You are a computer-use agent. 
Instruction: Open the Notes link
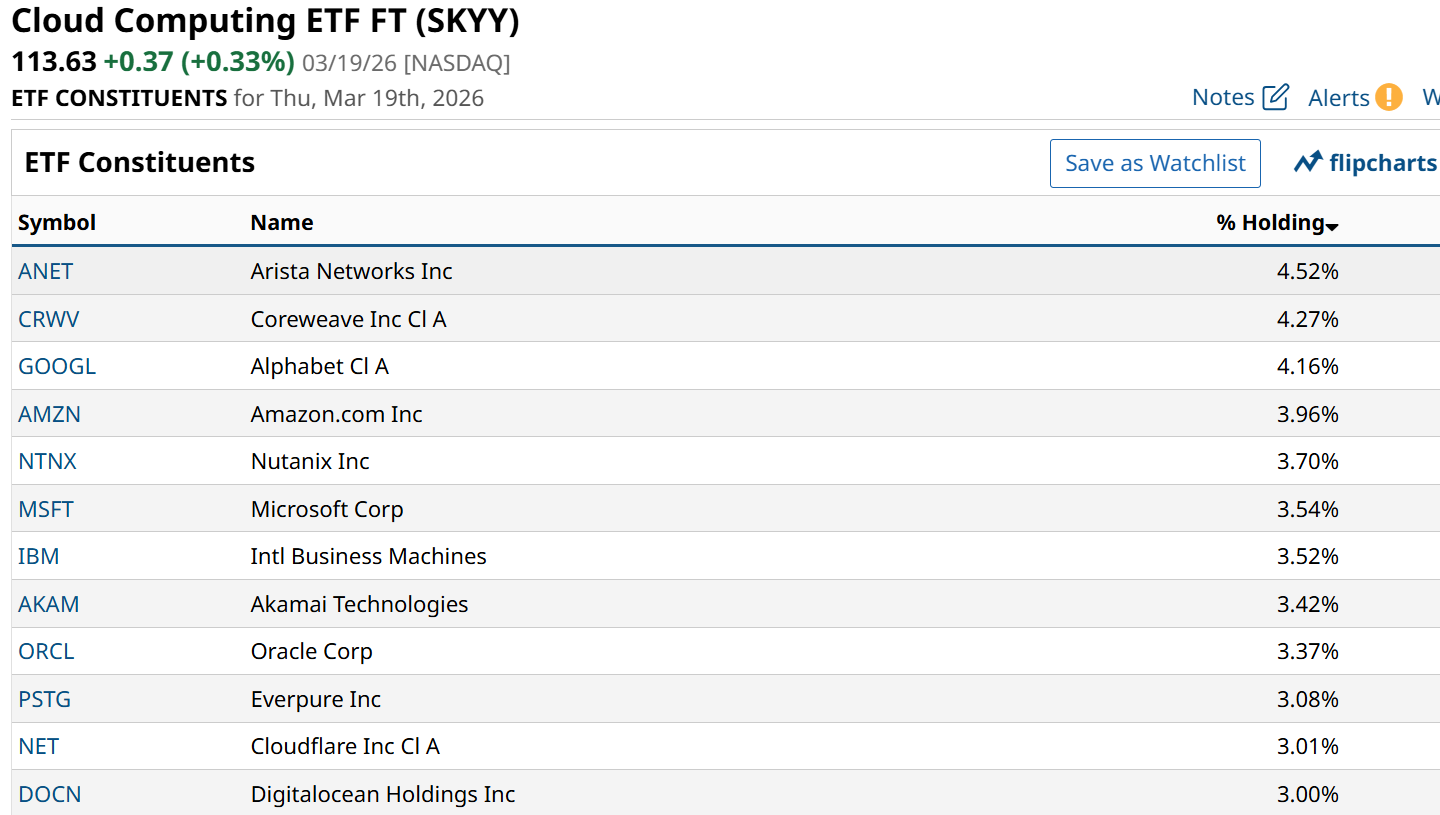tap(1223, 97)
